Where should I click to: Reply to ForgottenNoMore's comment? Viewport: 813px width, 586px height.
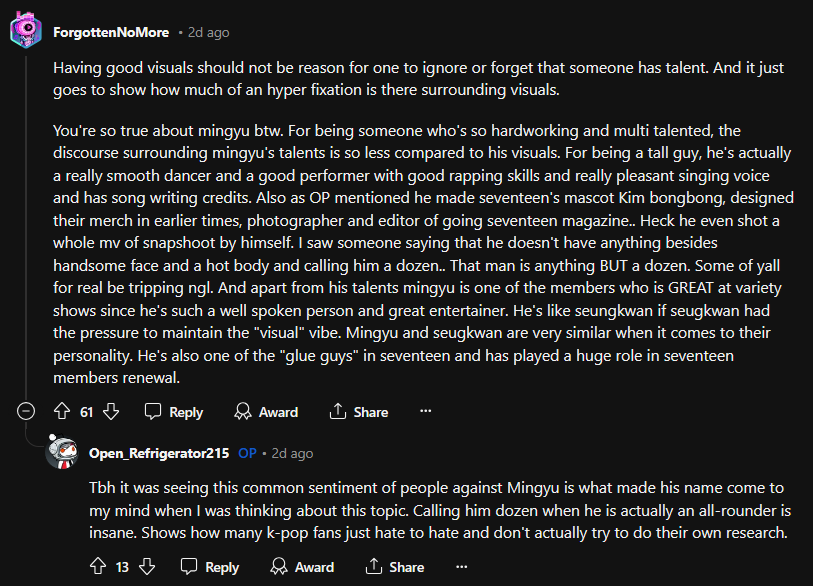pyautogui.click(x=174, y=412)
